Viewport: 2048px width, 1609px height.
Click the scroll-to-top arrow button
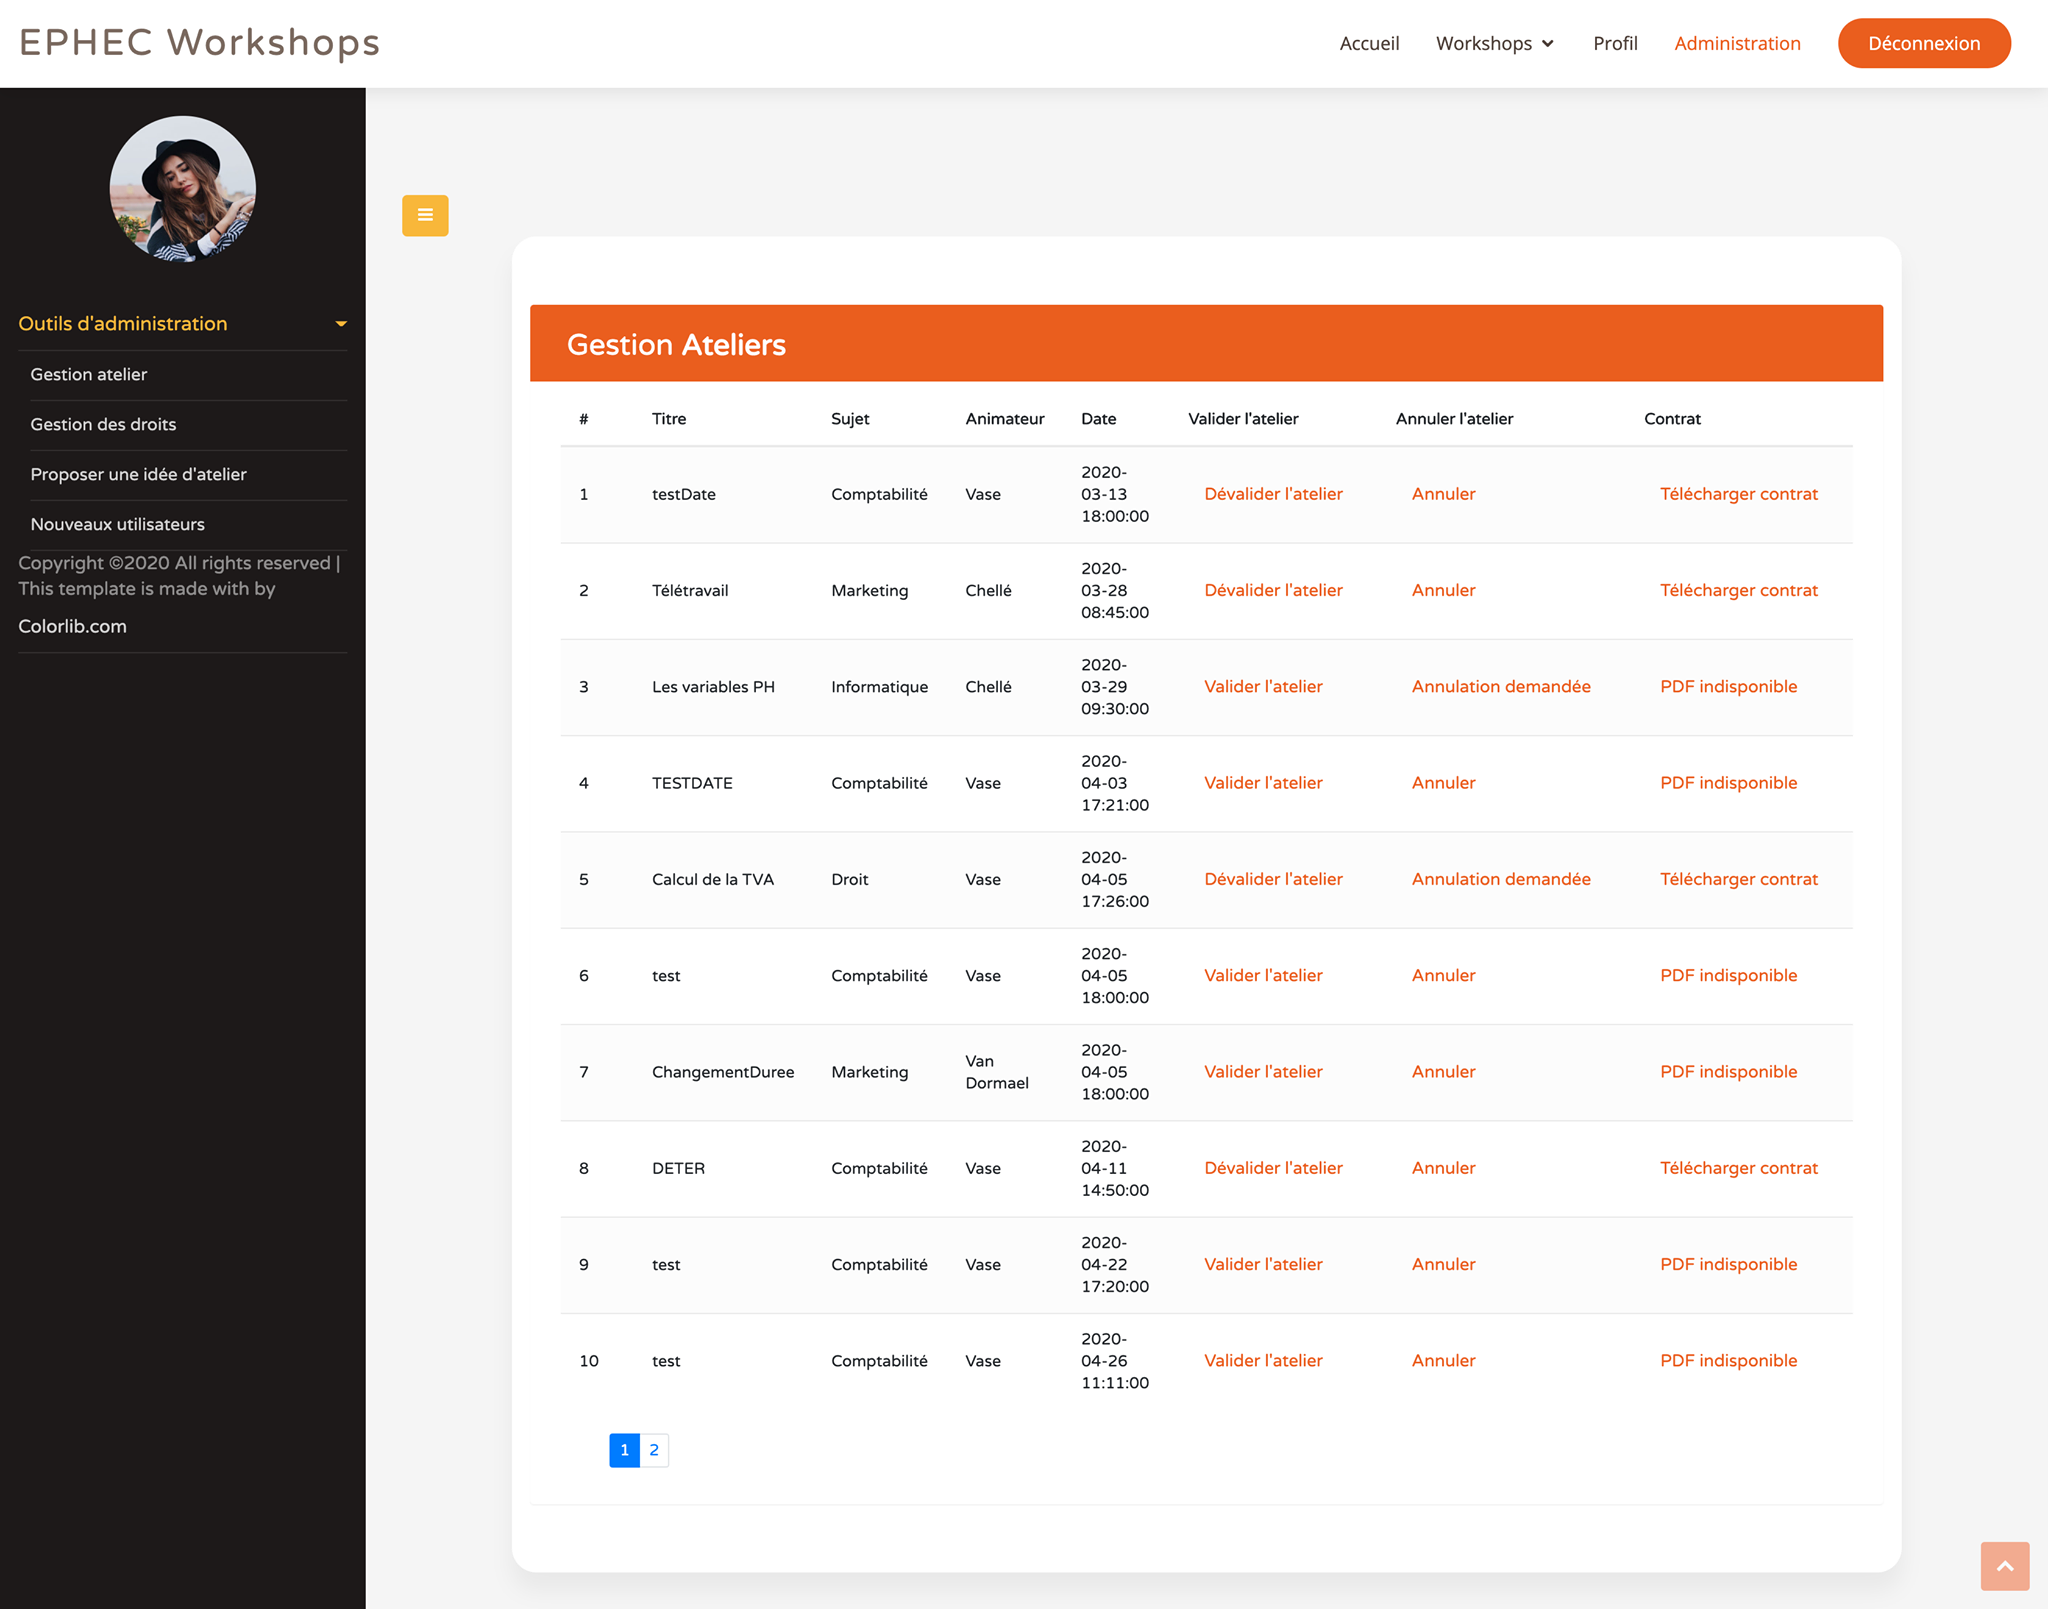(2004, 1565)
